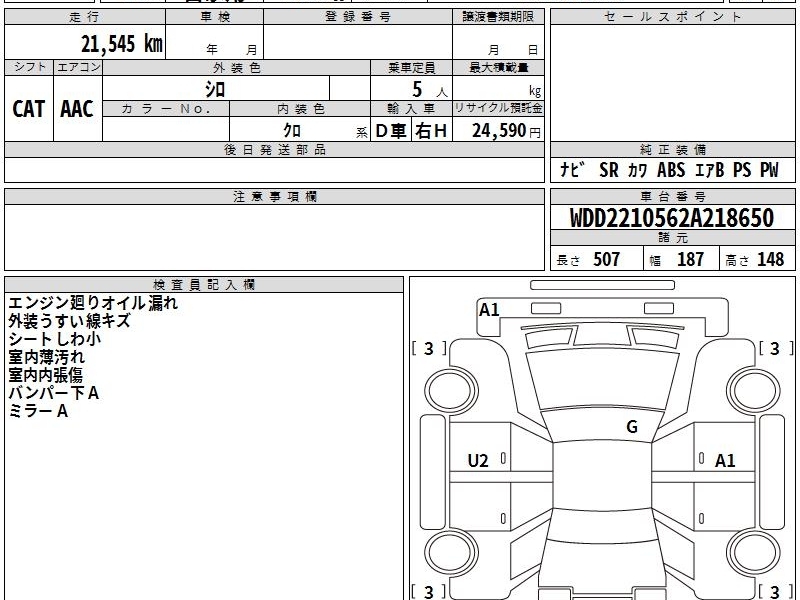800x600 pixels.
Task: Select the seating capacity 5 人
Action: pyautogui.click(x=429, y=90)
